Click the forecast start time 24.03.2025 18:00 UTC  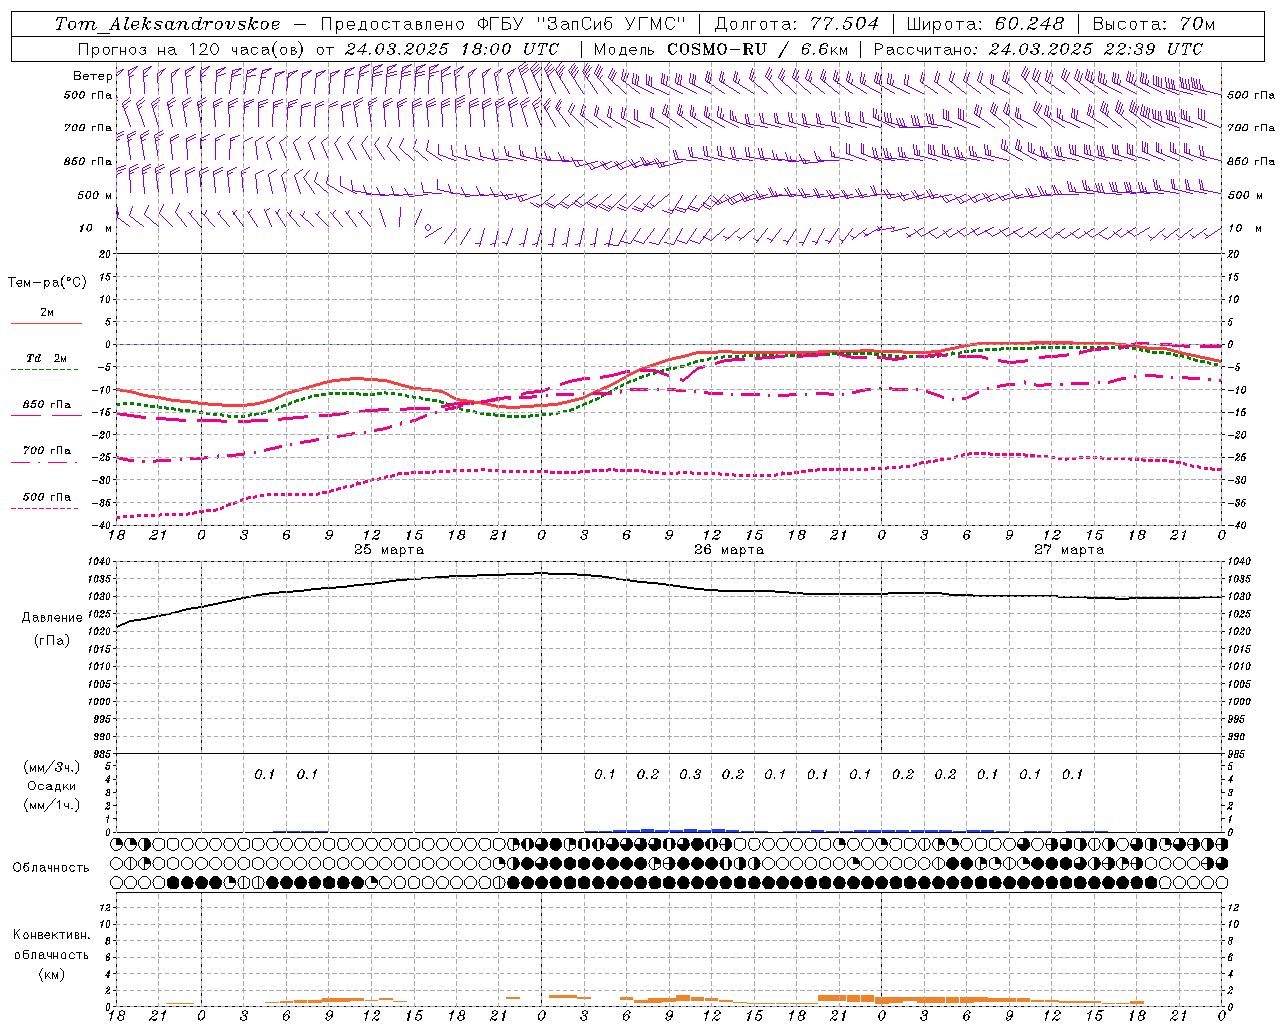[452, 48]
